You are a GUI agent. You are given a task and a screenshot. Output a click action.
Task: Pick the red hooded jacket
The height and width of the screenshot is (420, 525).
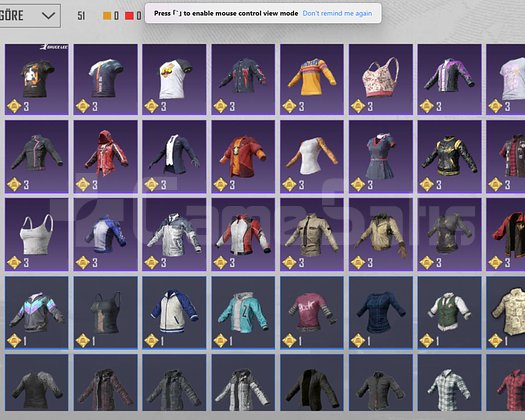point(105,157)
